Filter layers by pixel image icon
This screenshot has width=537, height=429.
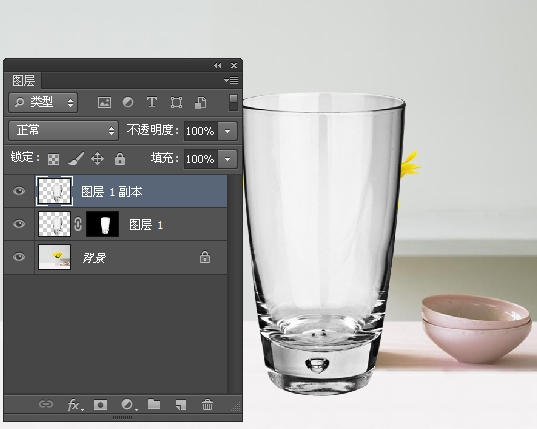click(x=104, y=102)
